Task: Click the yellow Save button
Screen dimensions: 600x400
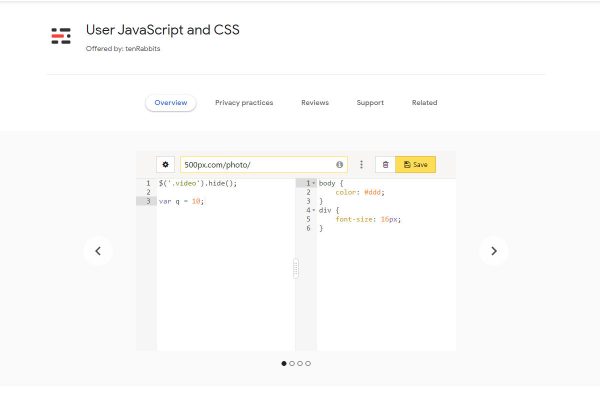Action: pyautogui.click(x=416, y=165)
